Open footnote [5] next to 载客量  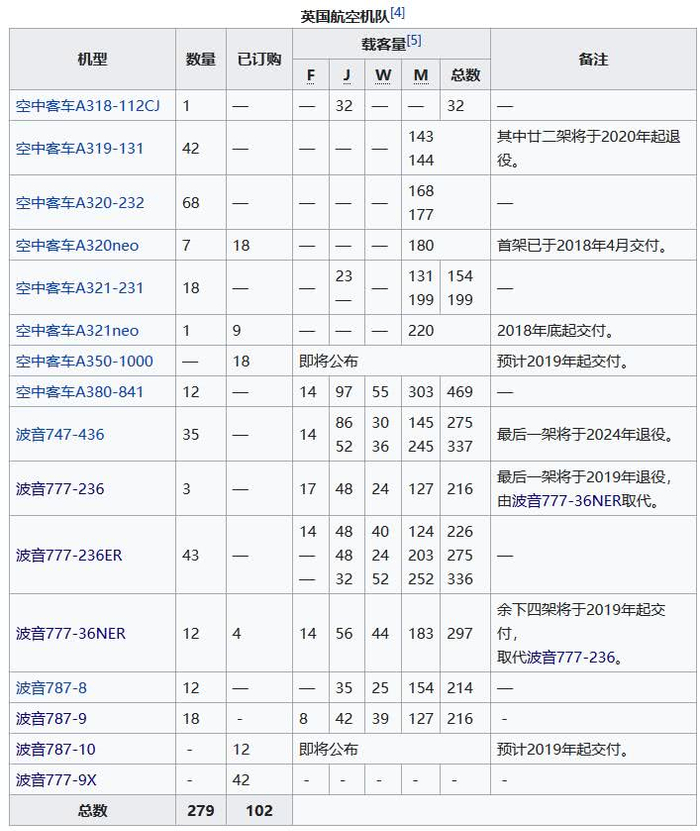pos(414,40)
